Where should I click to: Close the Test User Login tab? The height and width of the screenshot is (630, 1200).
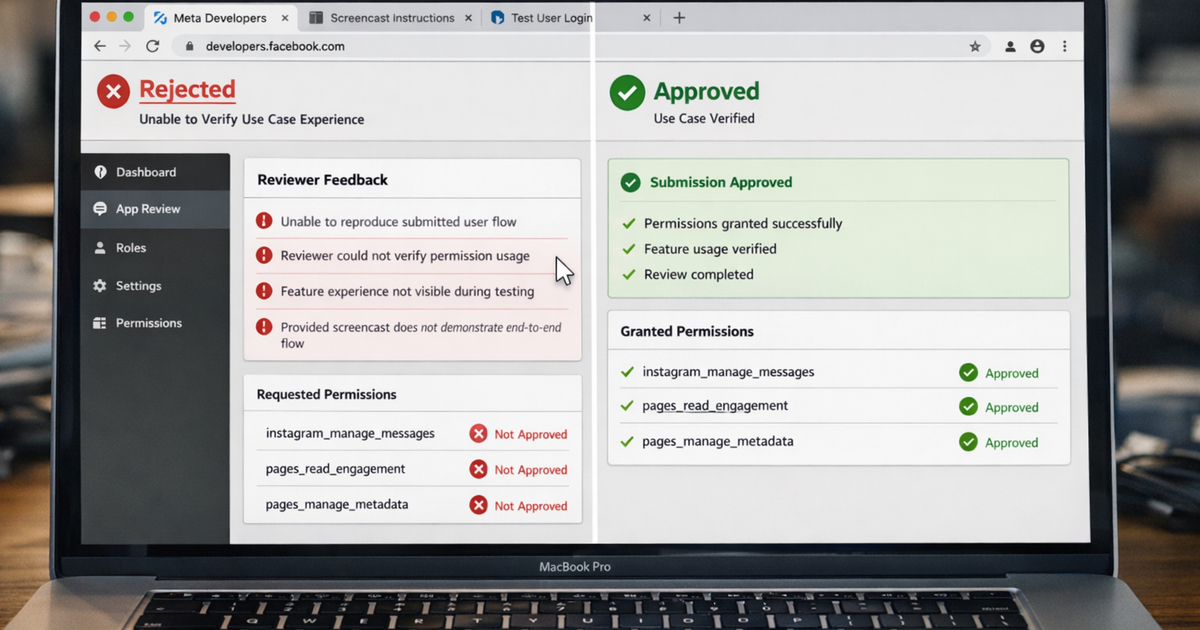pos(646,18)
